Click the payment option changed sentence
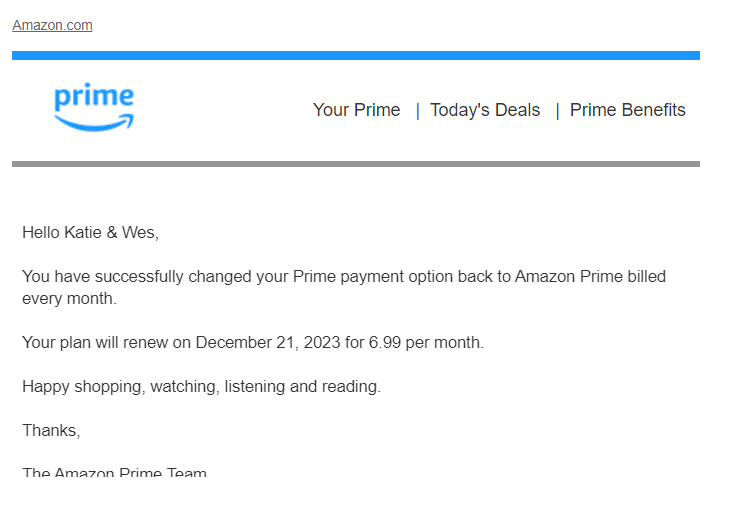The image size is (735, 517). [x=344, y=287]
